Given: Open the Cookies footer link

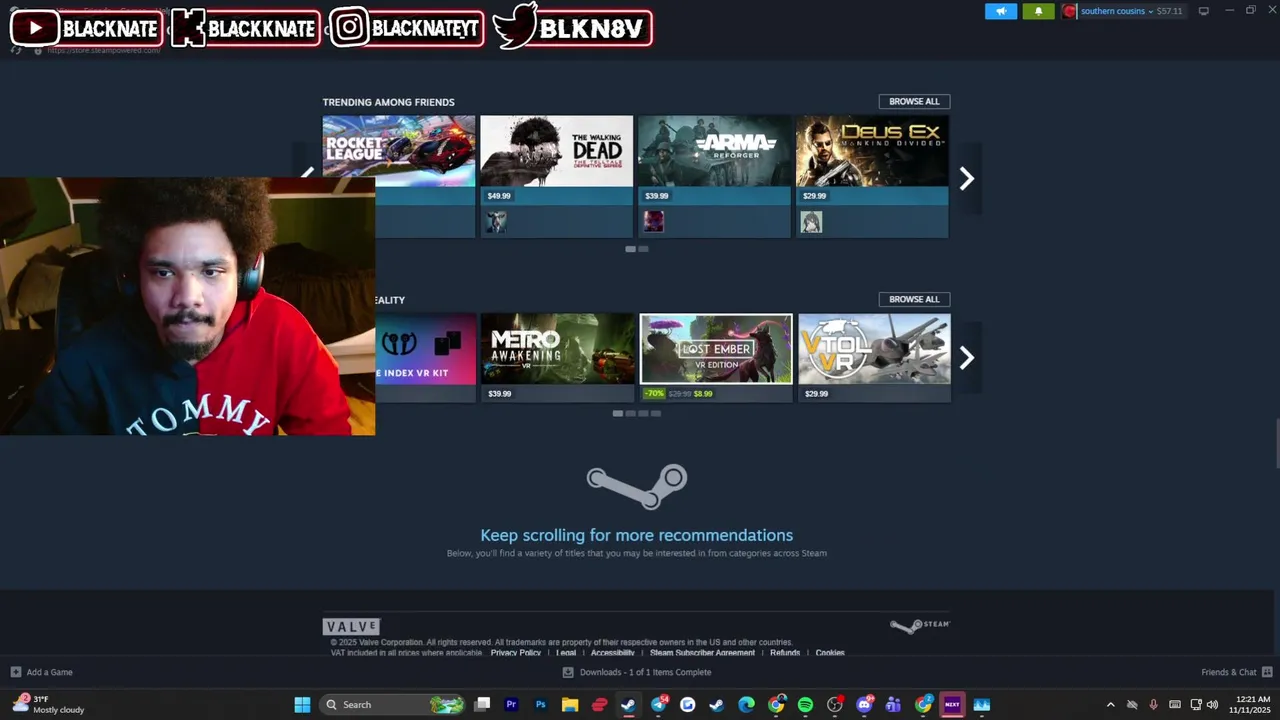Looking at the screenshot, I should (x=830, y=653).
